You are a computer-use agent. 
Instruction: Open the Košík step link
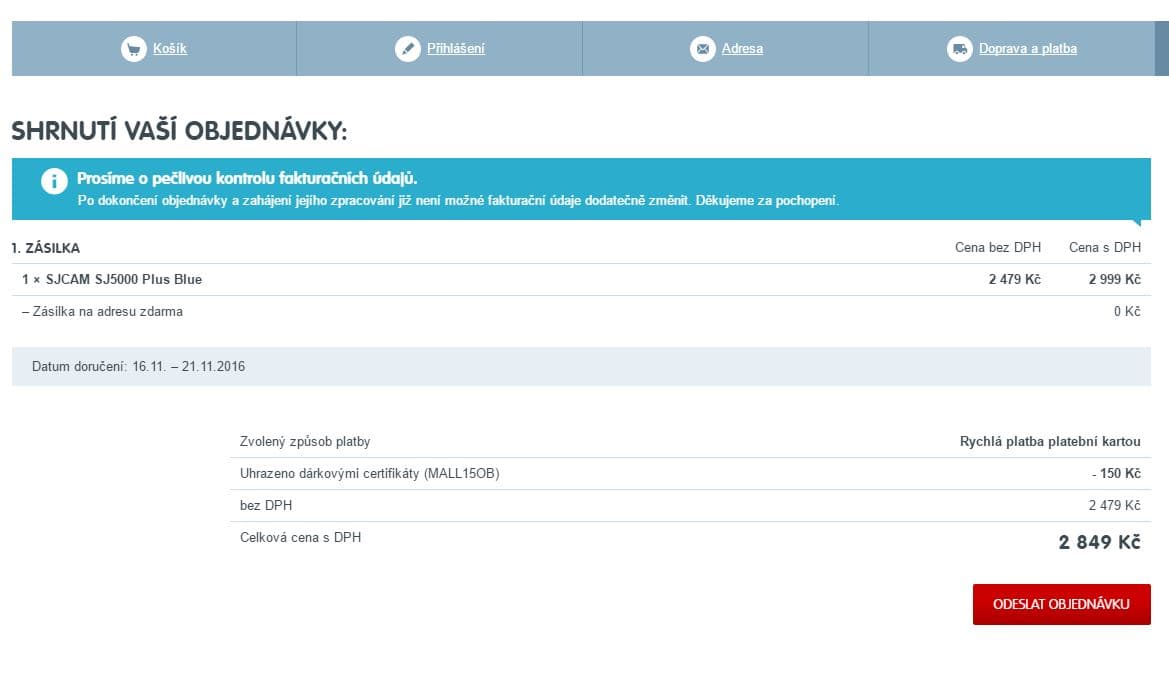(170, 48)
